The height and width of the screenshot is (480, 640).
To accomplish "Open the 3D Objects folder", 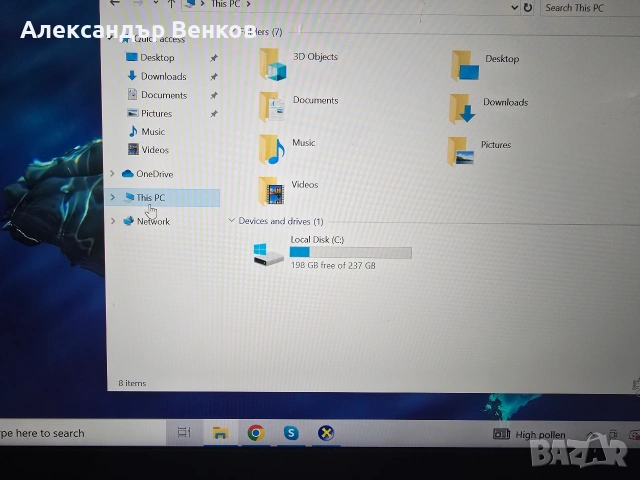I will pyautogui.click(x=273, y=63).
